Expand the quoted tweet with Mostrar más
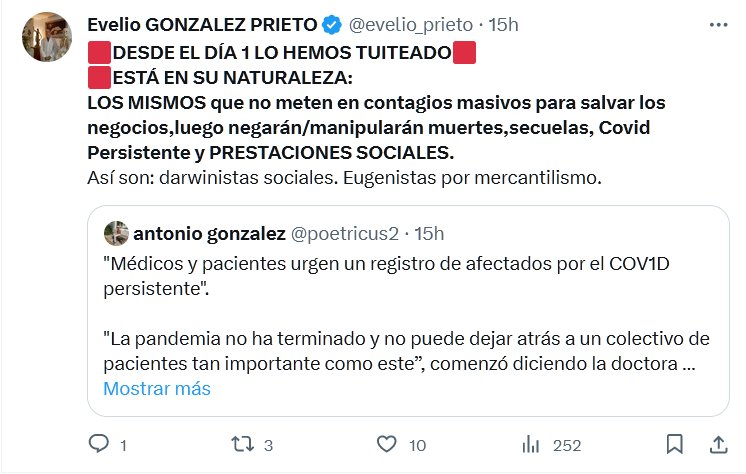The image size is (746, 474). pyautogui.click(x=157, y=388)
